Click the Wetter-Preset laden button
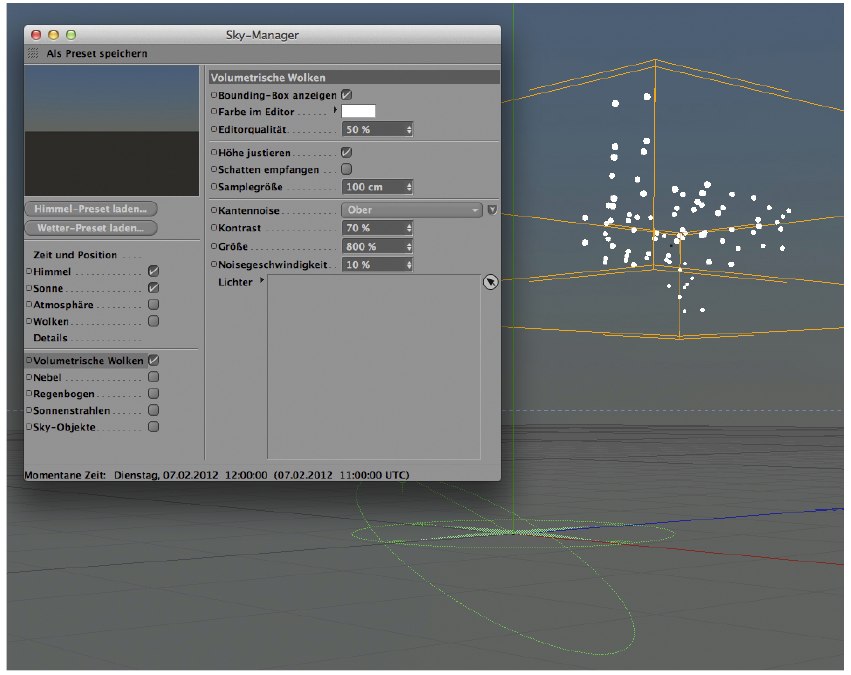 [x=91, y=228]
